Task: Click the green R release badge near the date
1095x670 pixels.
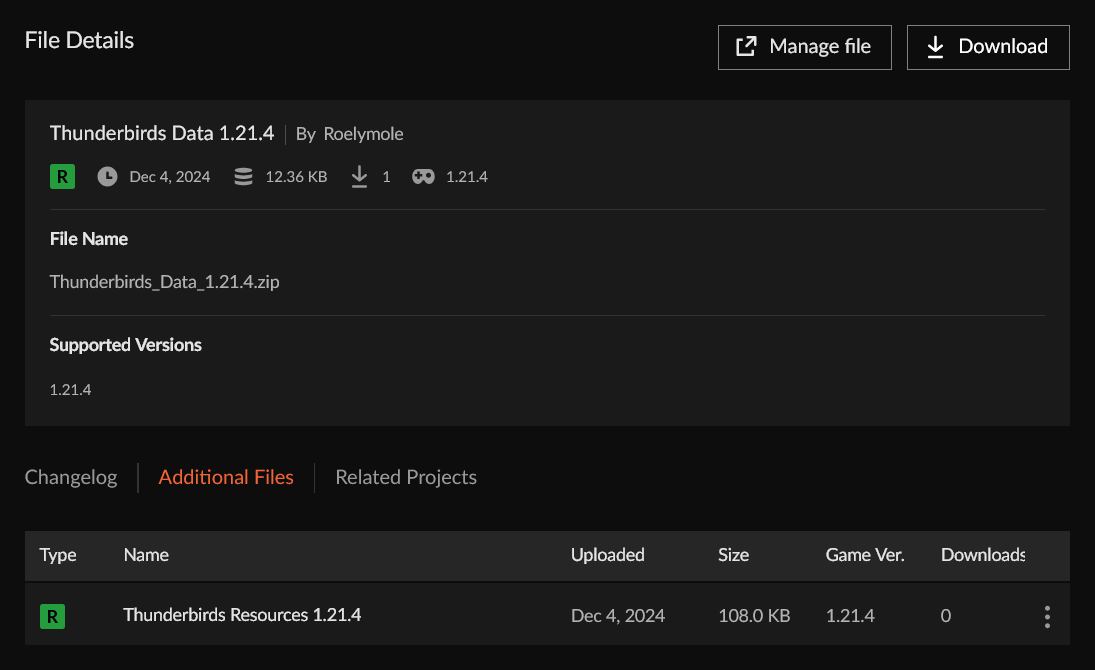Action: [x=62, y=177]
